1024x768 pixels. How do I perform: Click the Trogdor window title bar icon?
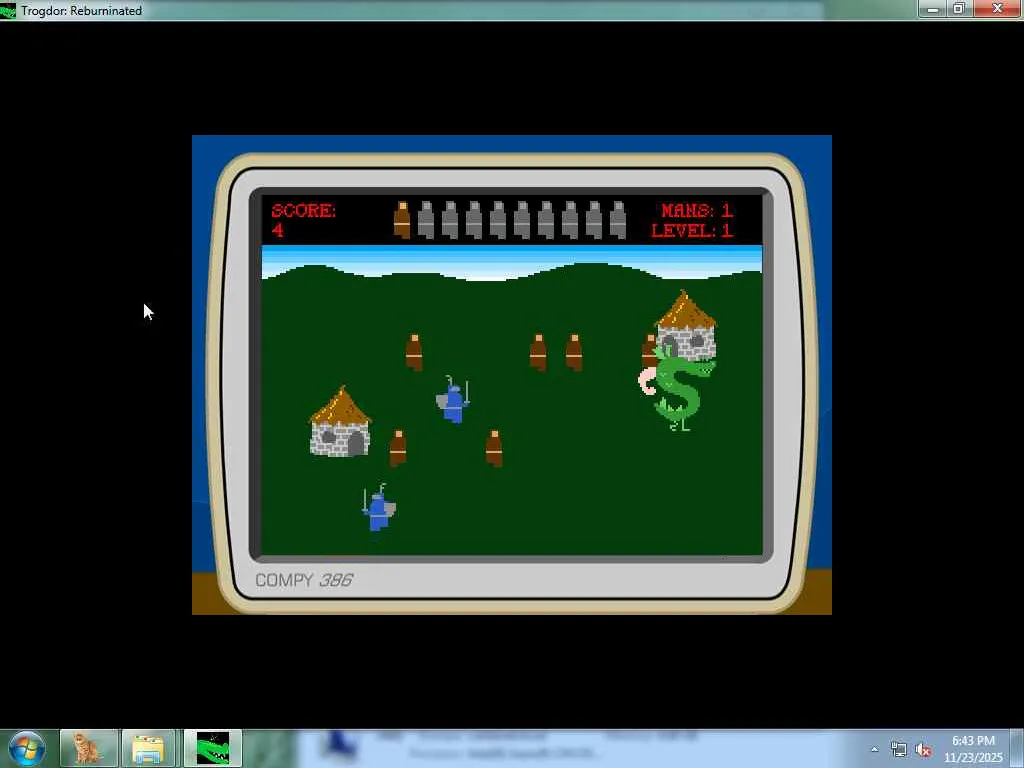point(8,10)
